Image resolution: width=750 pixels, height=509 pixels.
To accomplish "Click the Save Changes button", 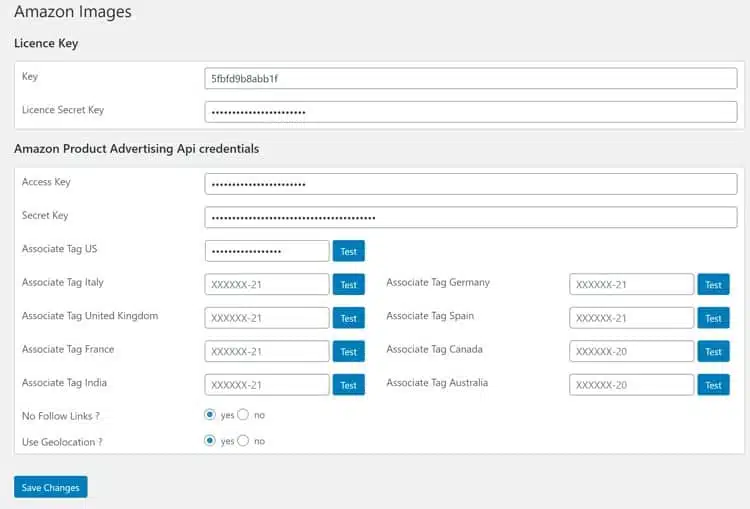I will click(x=51, y=487).
